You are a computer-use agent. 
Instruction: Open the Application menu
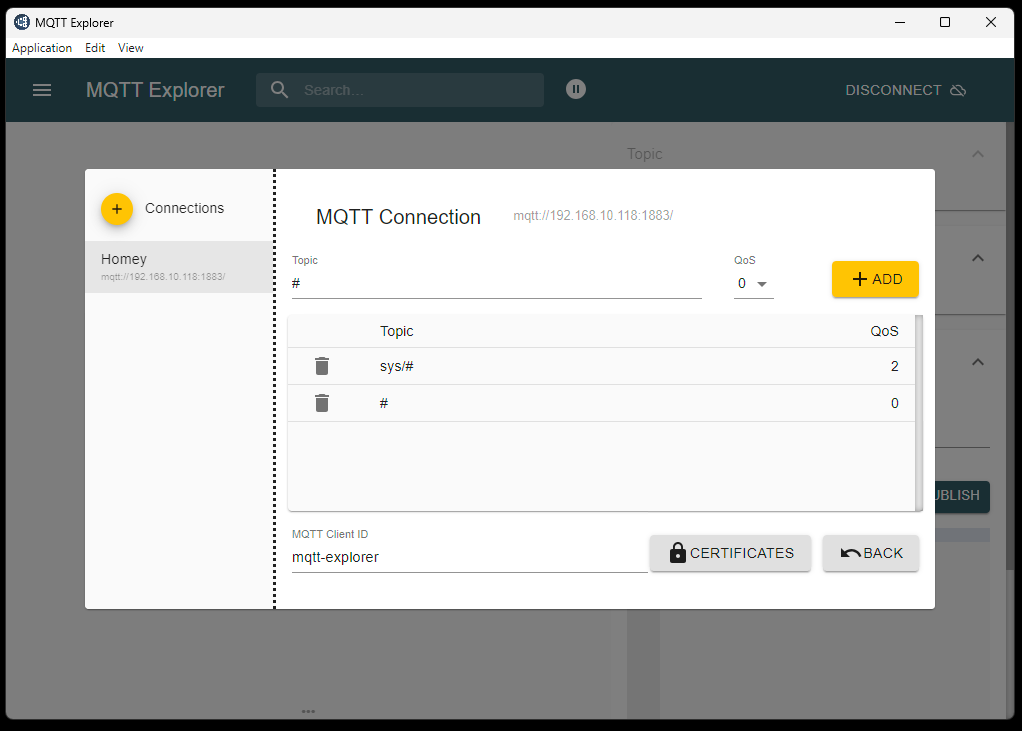pyautogui.click(x=42, y=48)
